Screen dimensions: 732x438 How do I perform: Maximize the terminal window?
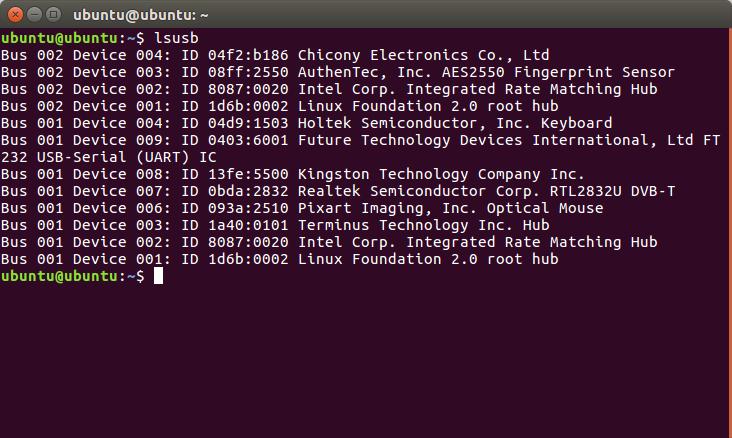(x=53, y=14)
